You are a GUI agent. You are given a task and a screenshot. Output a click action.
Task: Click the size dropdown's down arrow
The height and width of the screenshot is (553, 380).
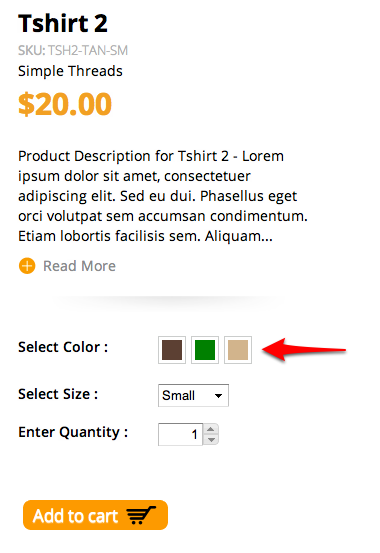coord(218,396)
